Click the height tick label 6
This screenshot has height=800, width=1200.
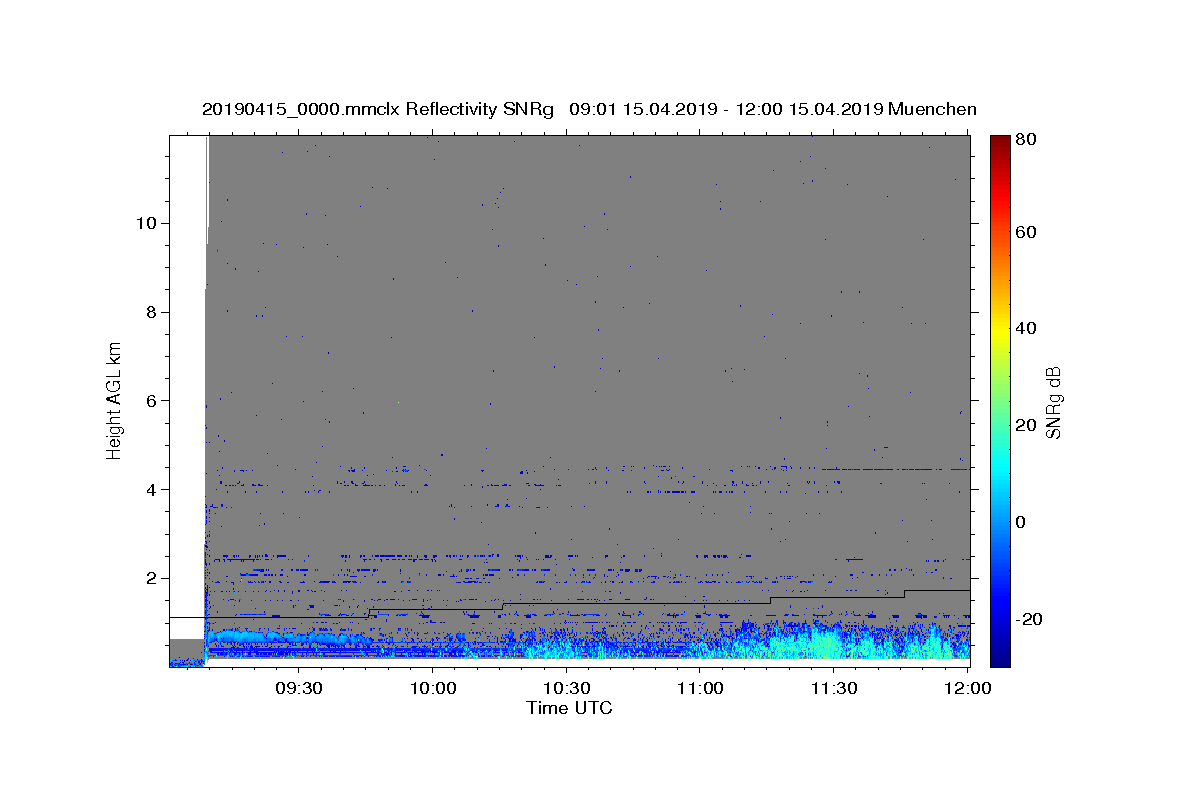(151, 401)
